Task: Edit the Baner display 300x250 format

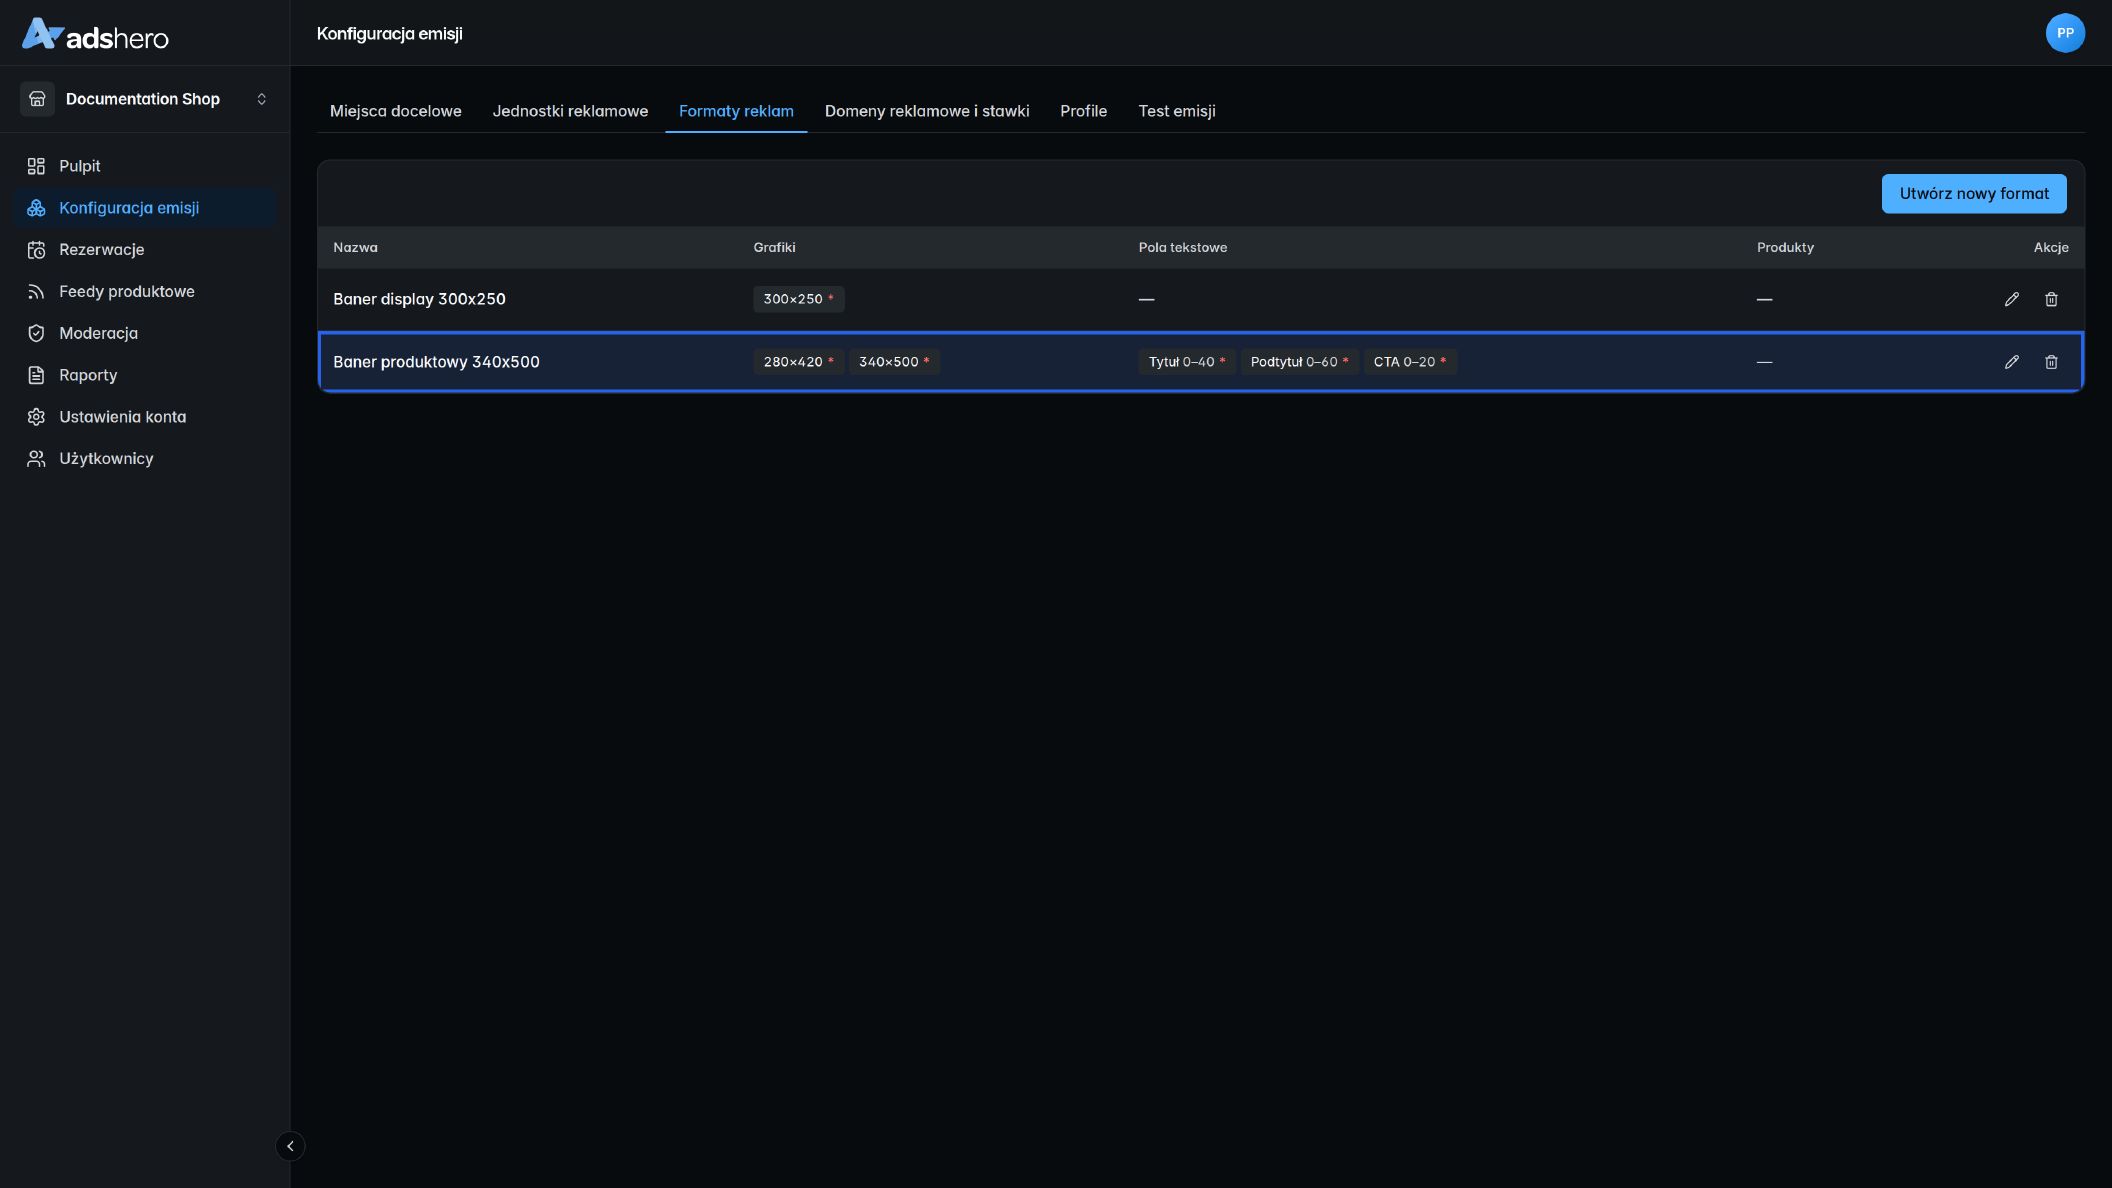Action: pos(2011,299)
